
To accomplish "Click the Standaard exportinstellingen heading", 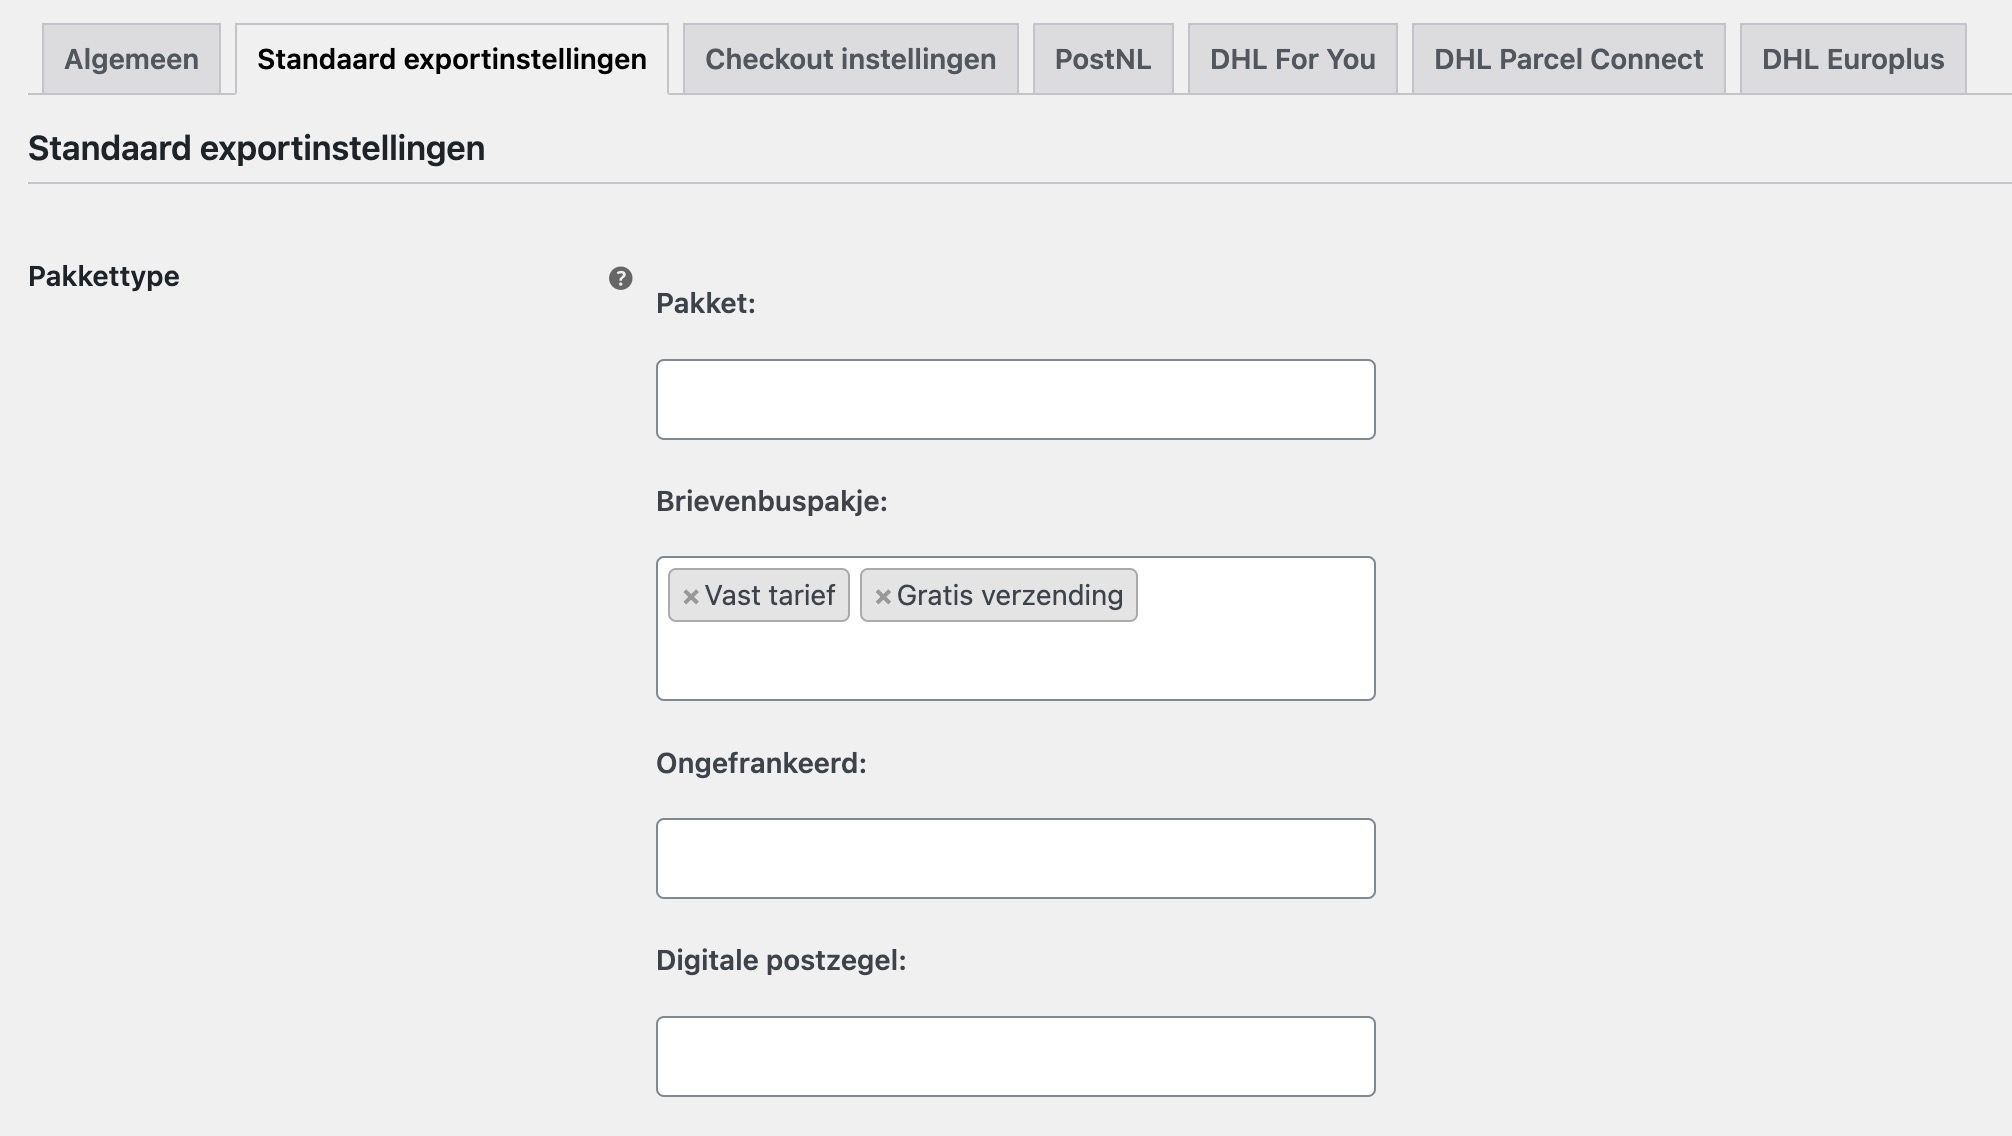I will 255,148.
